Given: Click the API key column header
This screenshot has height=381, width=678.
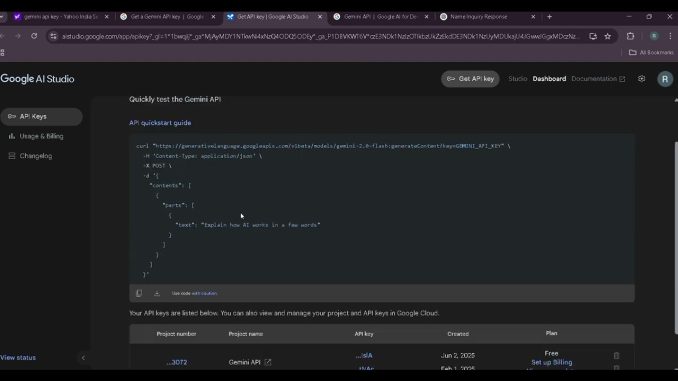Looking at the screenshot, I should point(364,334).
